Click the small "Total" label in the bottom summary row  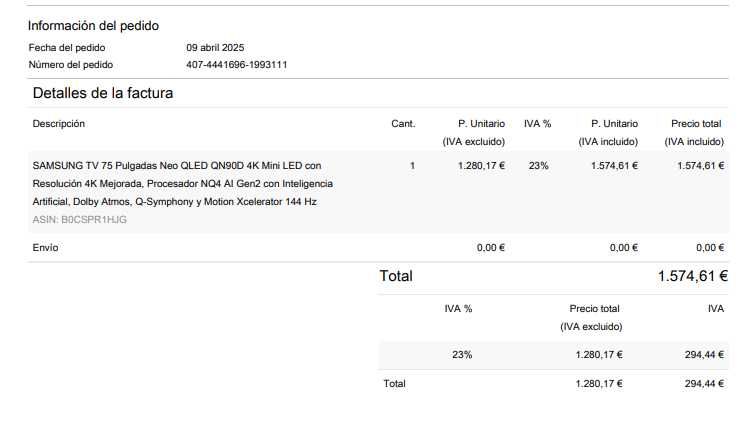[395, 384]
